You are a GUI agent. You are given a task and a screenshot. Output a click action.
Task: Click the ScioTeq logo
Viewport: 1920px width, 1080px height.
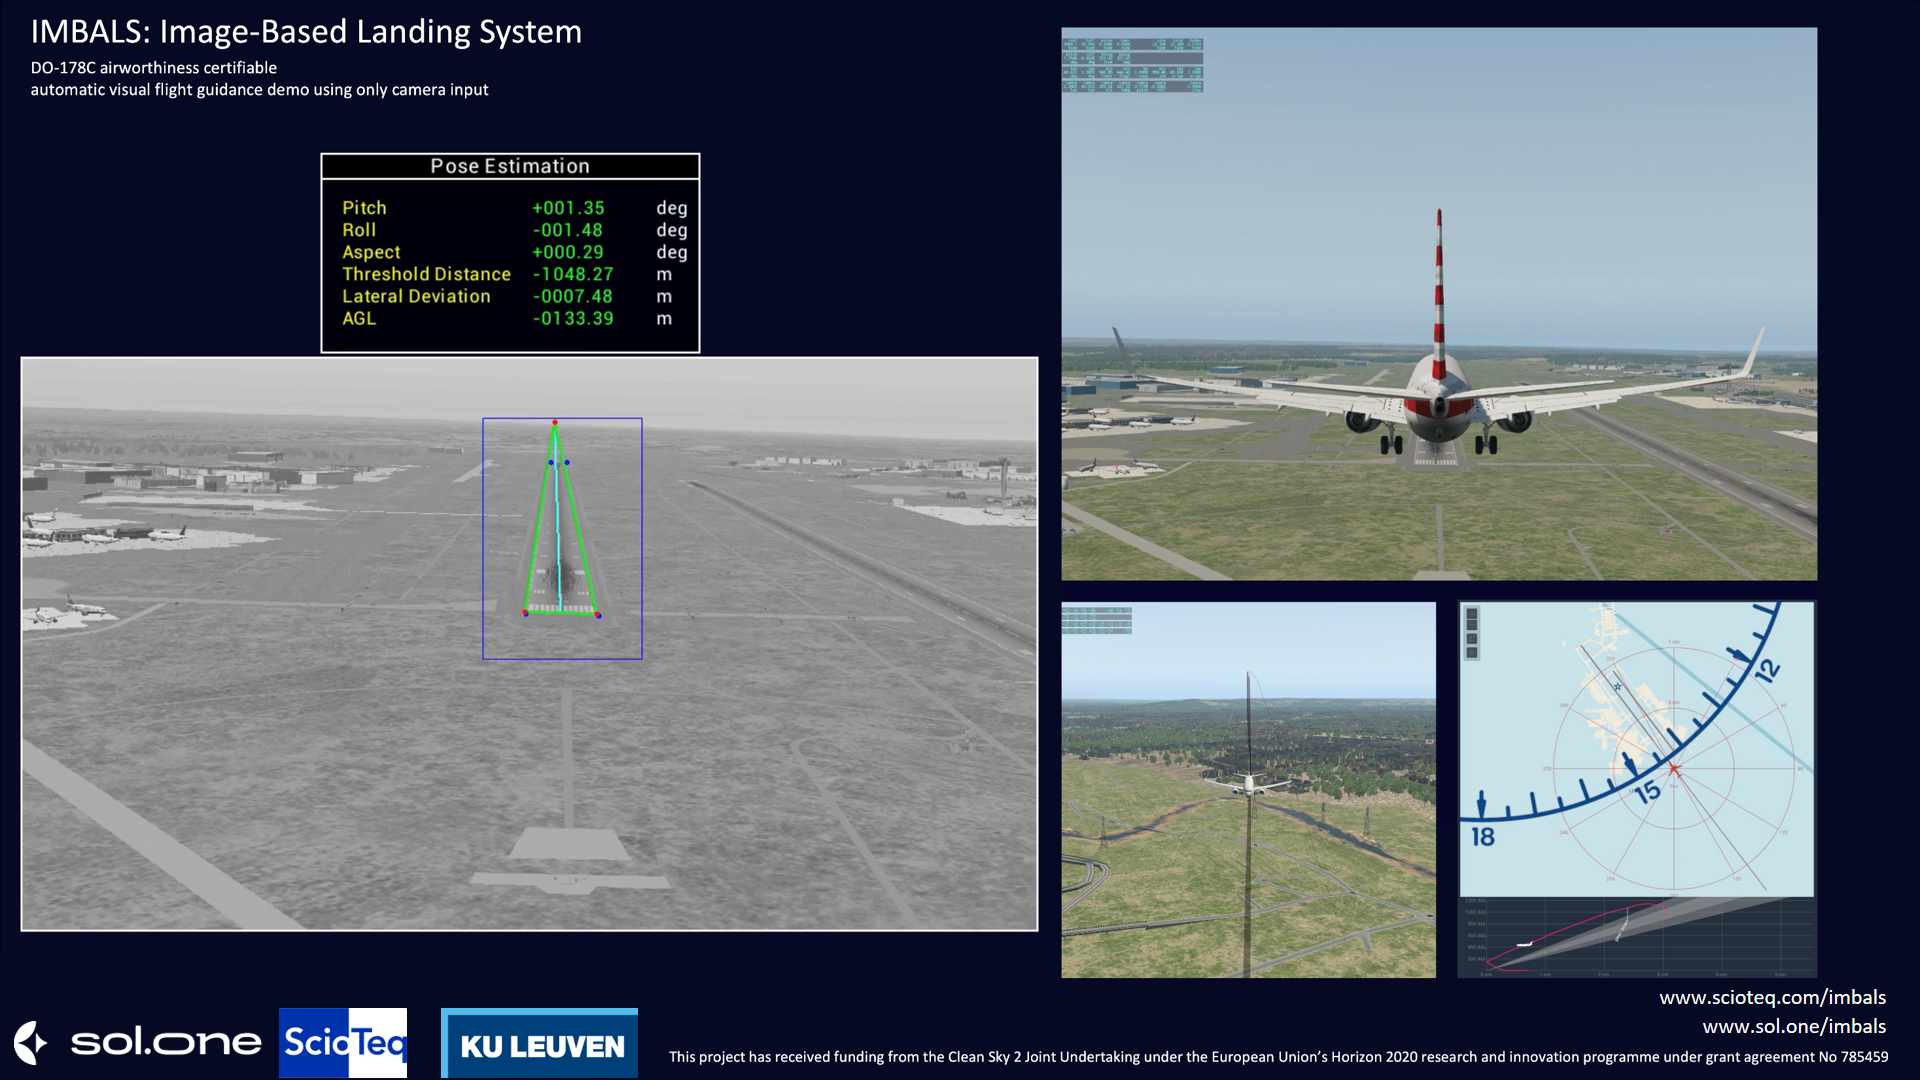pyautogui.click(x=343, y=1042)
